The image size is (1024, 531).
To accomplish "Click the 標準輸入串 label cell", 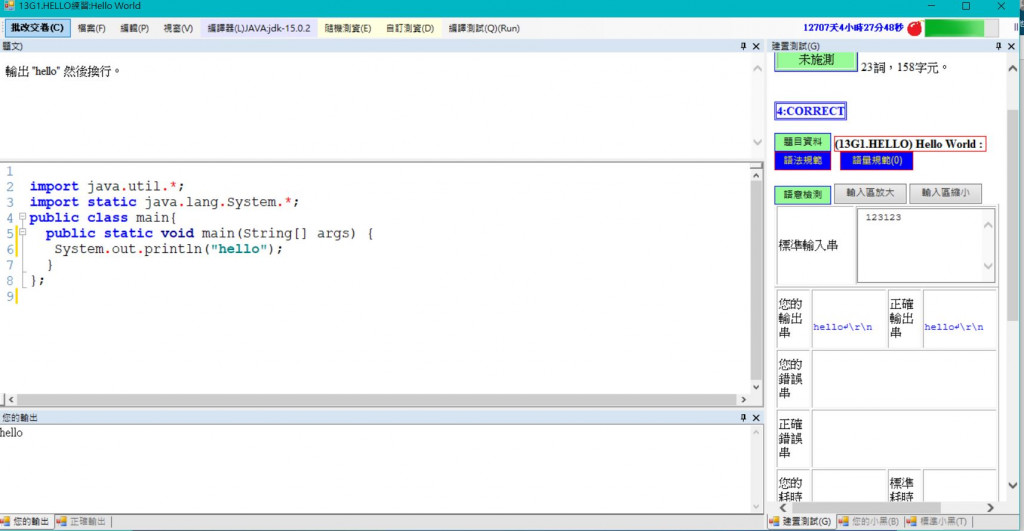I will pos(814,246).
